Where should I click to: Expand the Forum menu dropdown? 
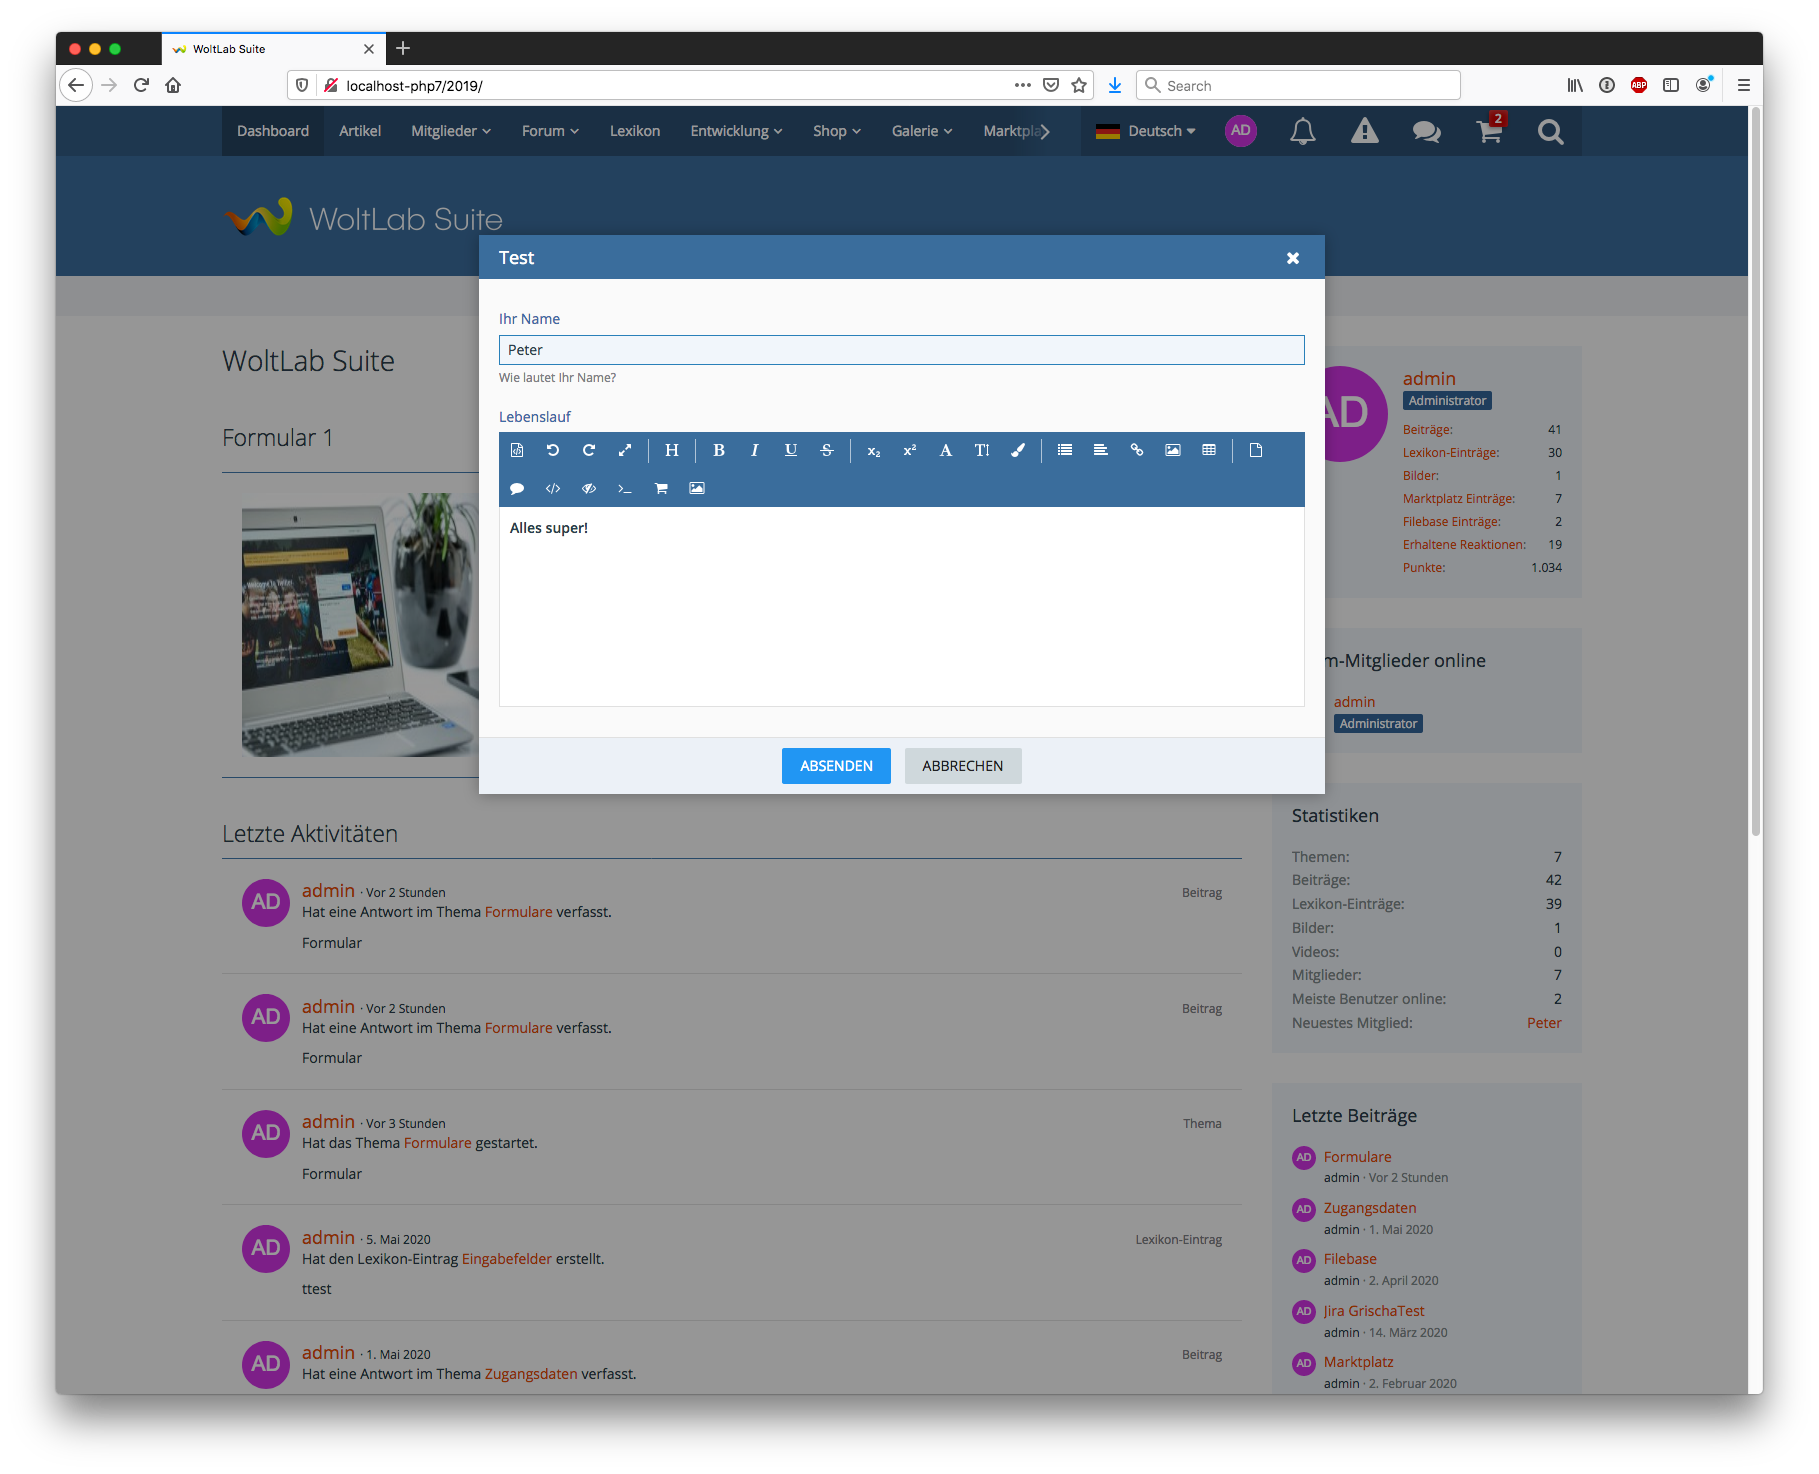click(550, 131)
